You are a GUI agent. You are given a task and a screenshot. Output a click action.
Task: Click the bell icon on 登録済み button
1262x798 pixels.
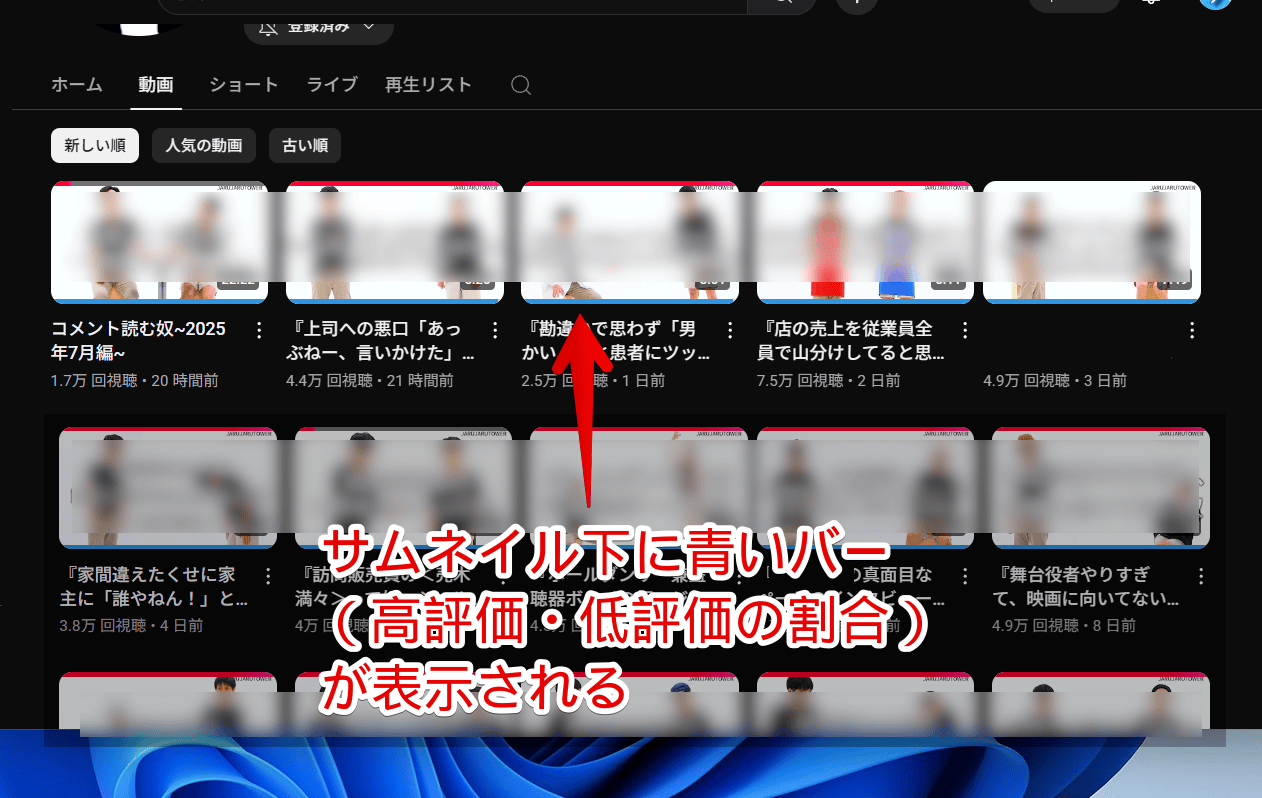point(268,27)
